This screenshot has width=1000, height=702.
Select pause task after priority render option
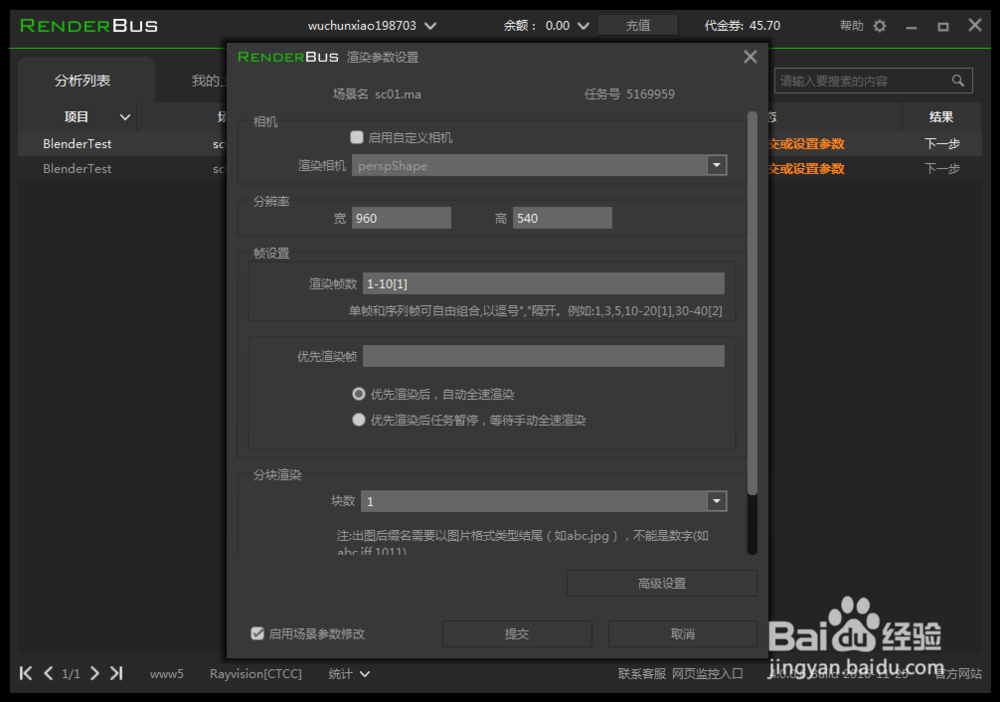click(x=358, y=420)
